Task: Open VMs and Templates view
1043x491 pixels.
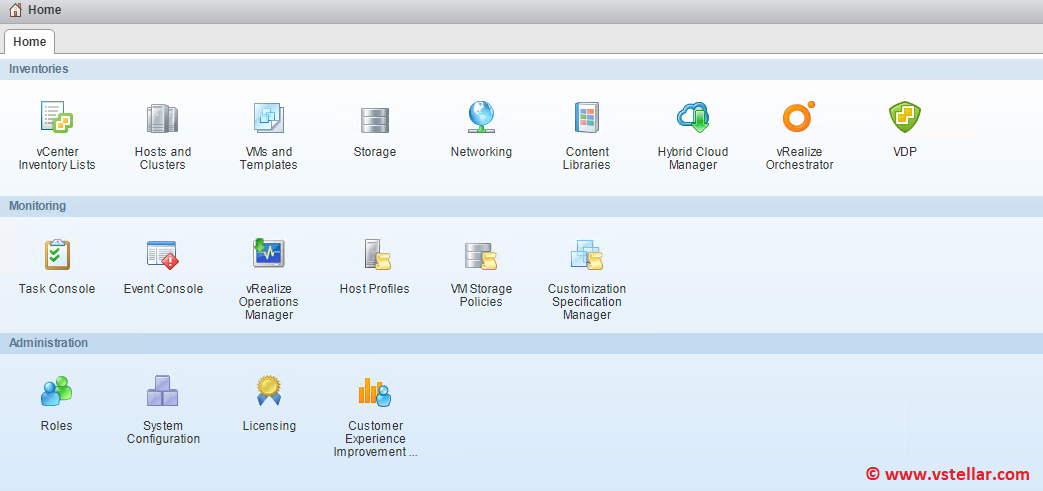Action: tap(268, 119)
